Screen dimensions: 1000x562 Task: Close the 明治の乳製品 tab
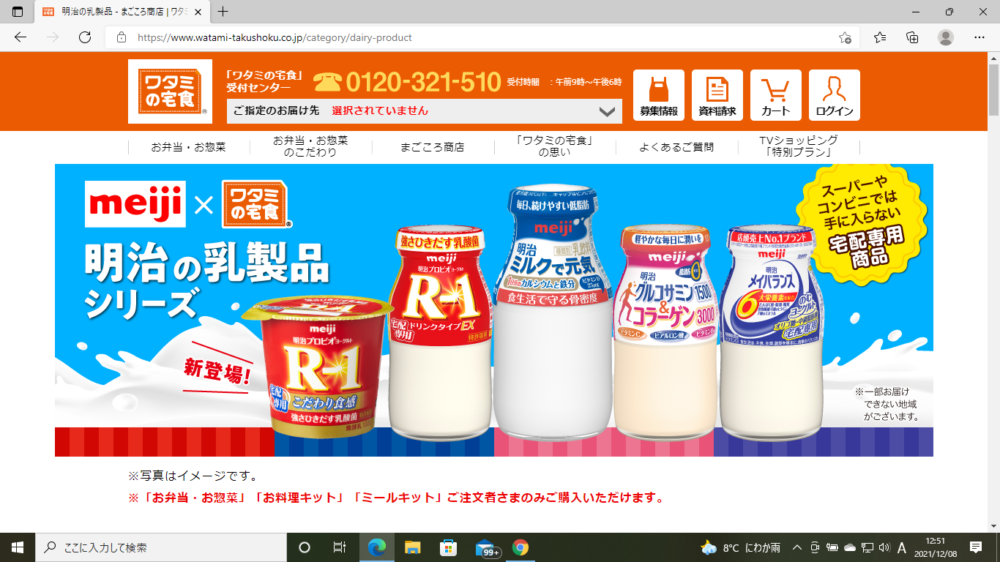click(x=198, y=11)
